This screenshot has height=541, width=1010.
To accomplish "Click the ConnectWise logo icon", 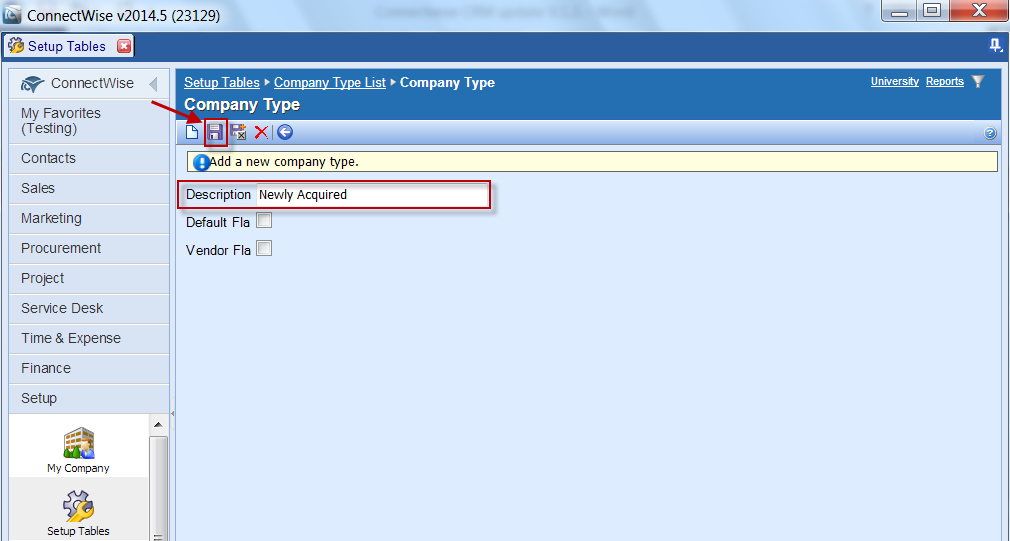I will tap(32, 84).
